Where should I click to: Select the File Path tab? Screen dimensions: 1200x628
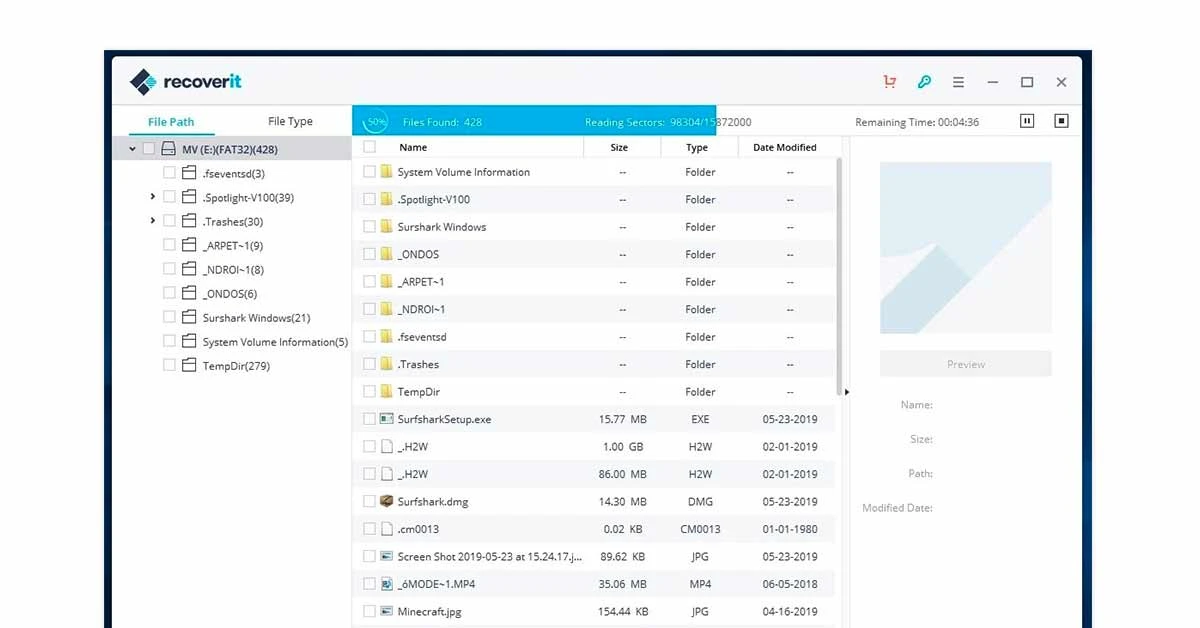click(x=171, y=121)
